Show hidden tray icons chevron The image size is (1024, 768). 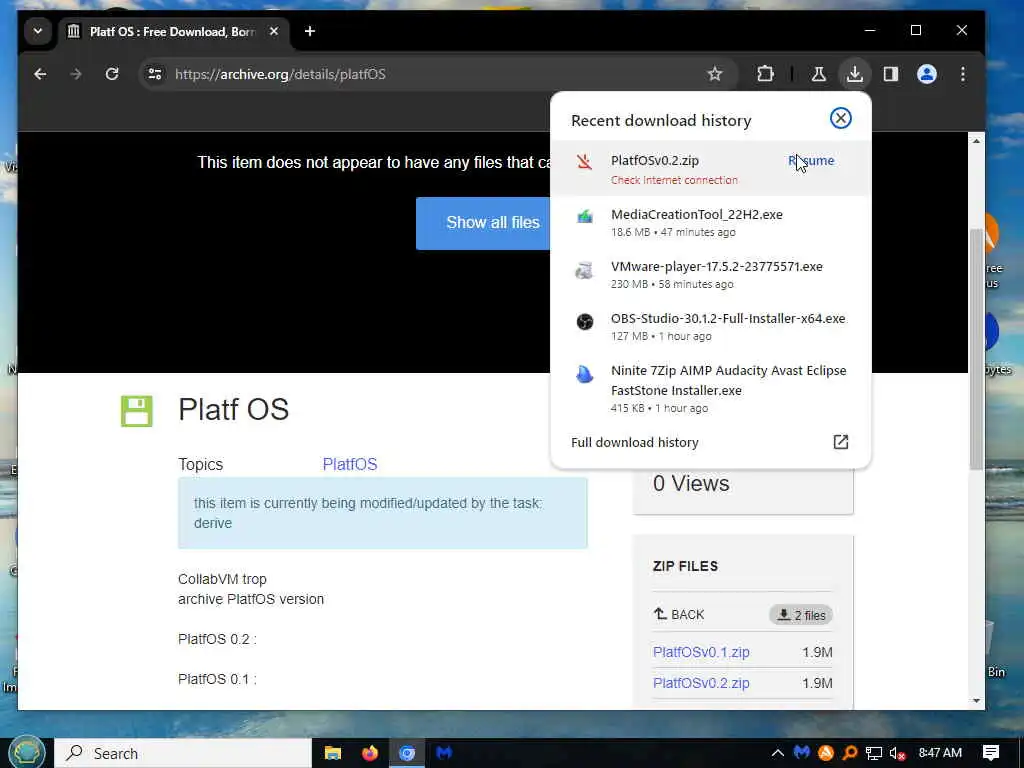click(777, 753)
